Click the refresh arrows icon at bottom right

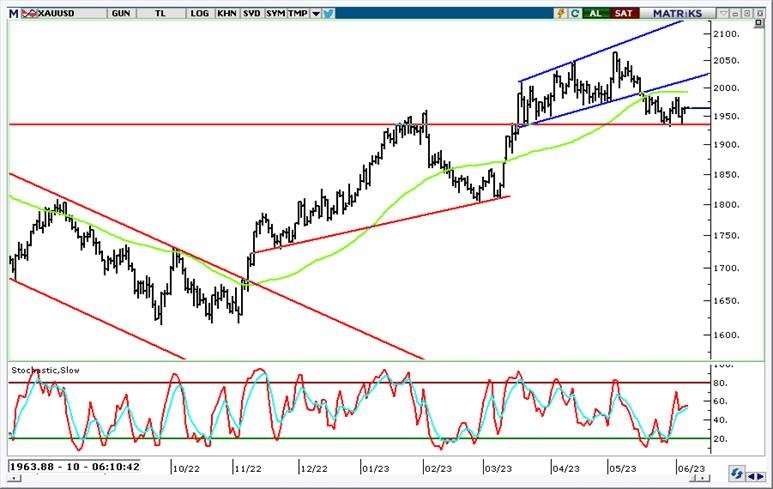tap(735, 473)
